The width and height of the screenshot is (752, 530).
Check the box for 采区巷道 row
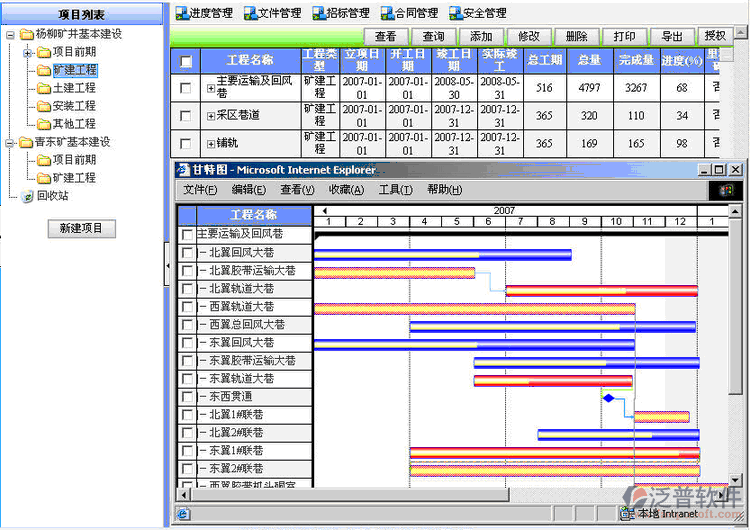185,116
